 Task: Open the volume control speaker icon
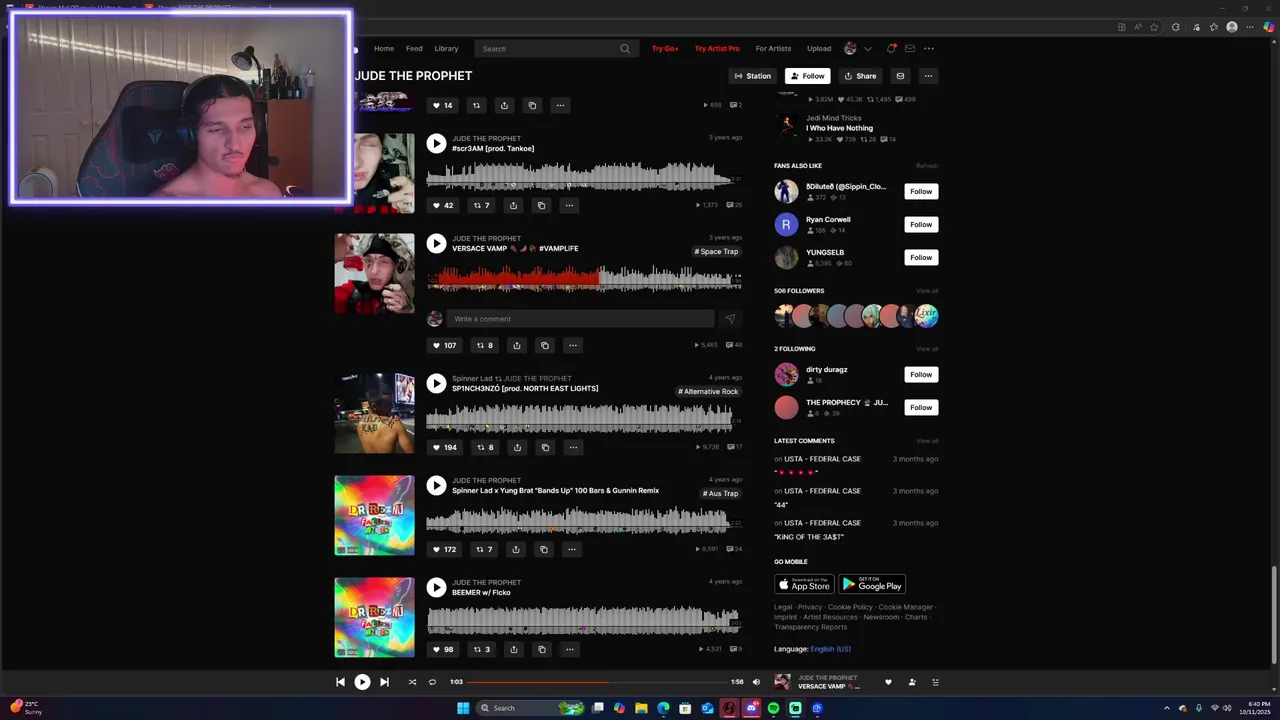click(x=756, y=682)
